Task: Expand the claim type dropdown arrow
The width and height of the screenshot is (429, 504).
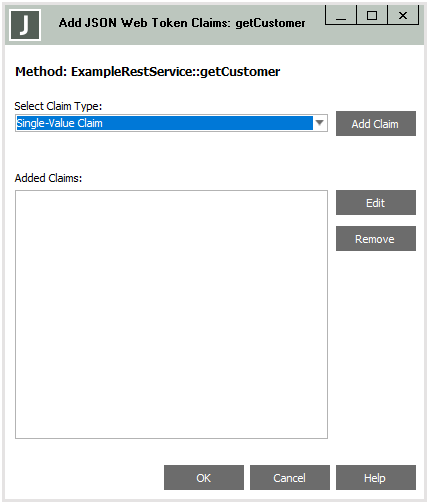Action: click(320, 123)
